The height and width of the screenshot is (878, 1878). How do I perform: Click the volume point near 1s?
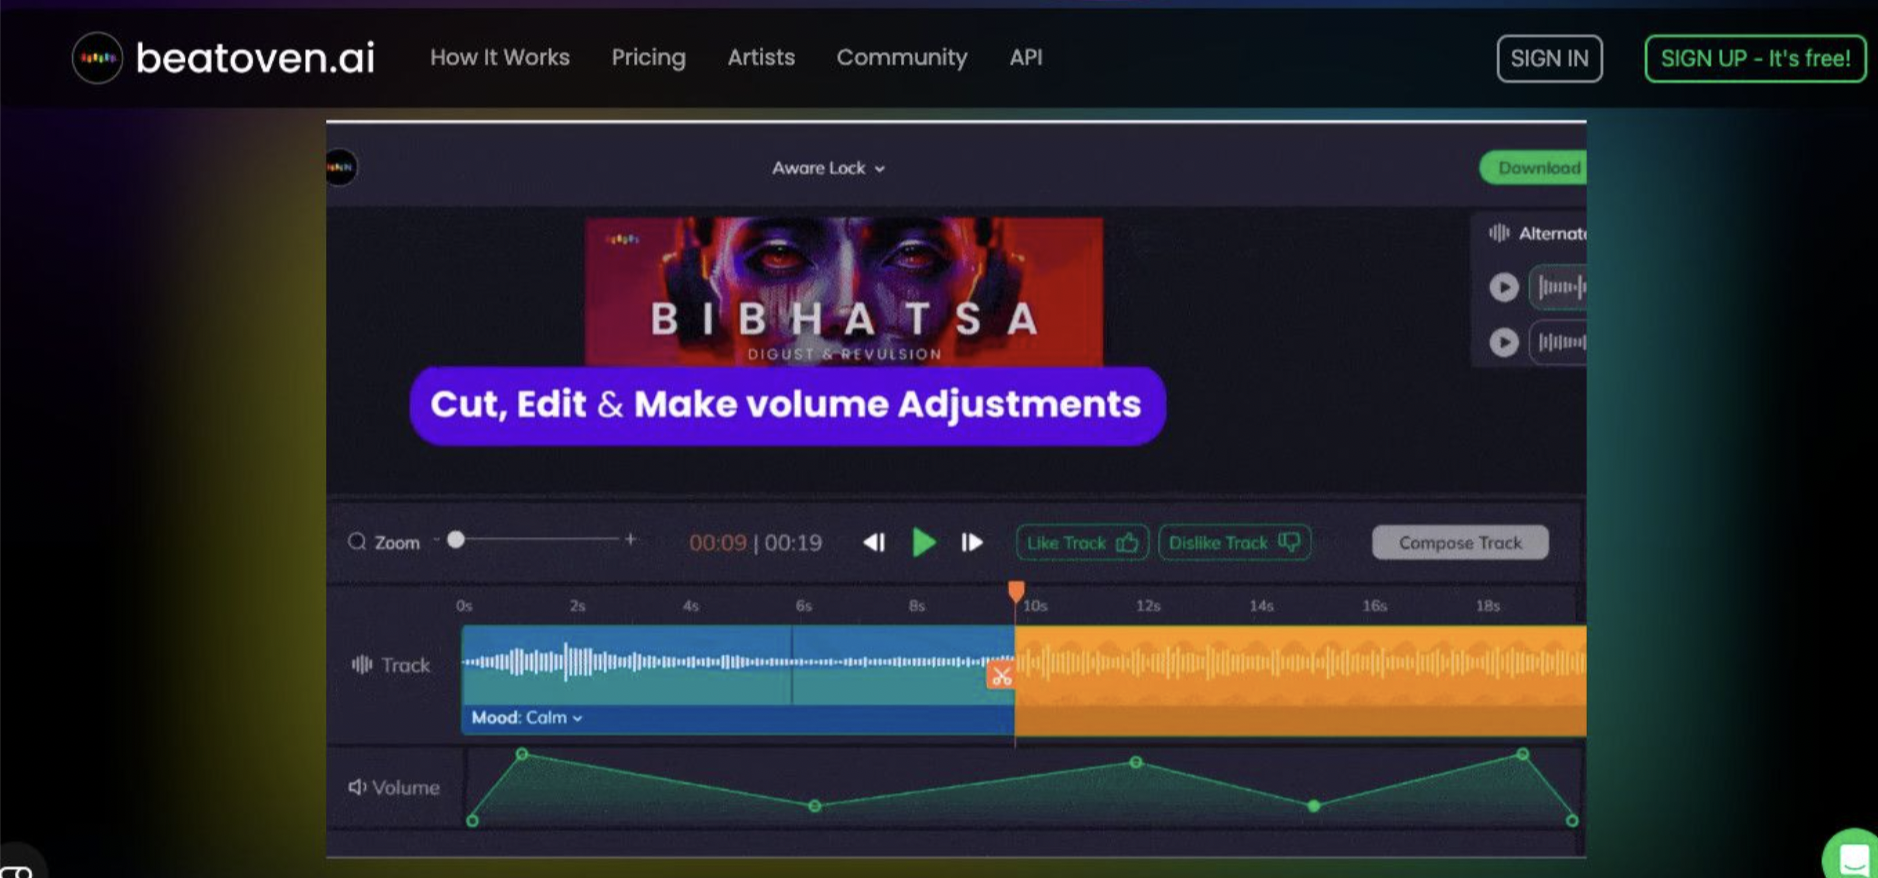point(521,754)
